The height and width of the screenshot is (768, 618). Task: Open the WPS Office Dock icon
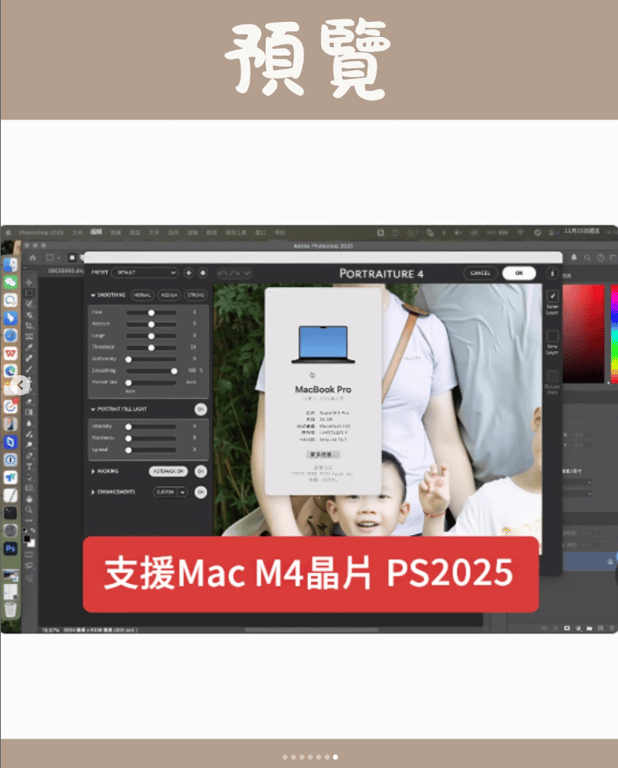10,353
